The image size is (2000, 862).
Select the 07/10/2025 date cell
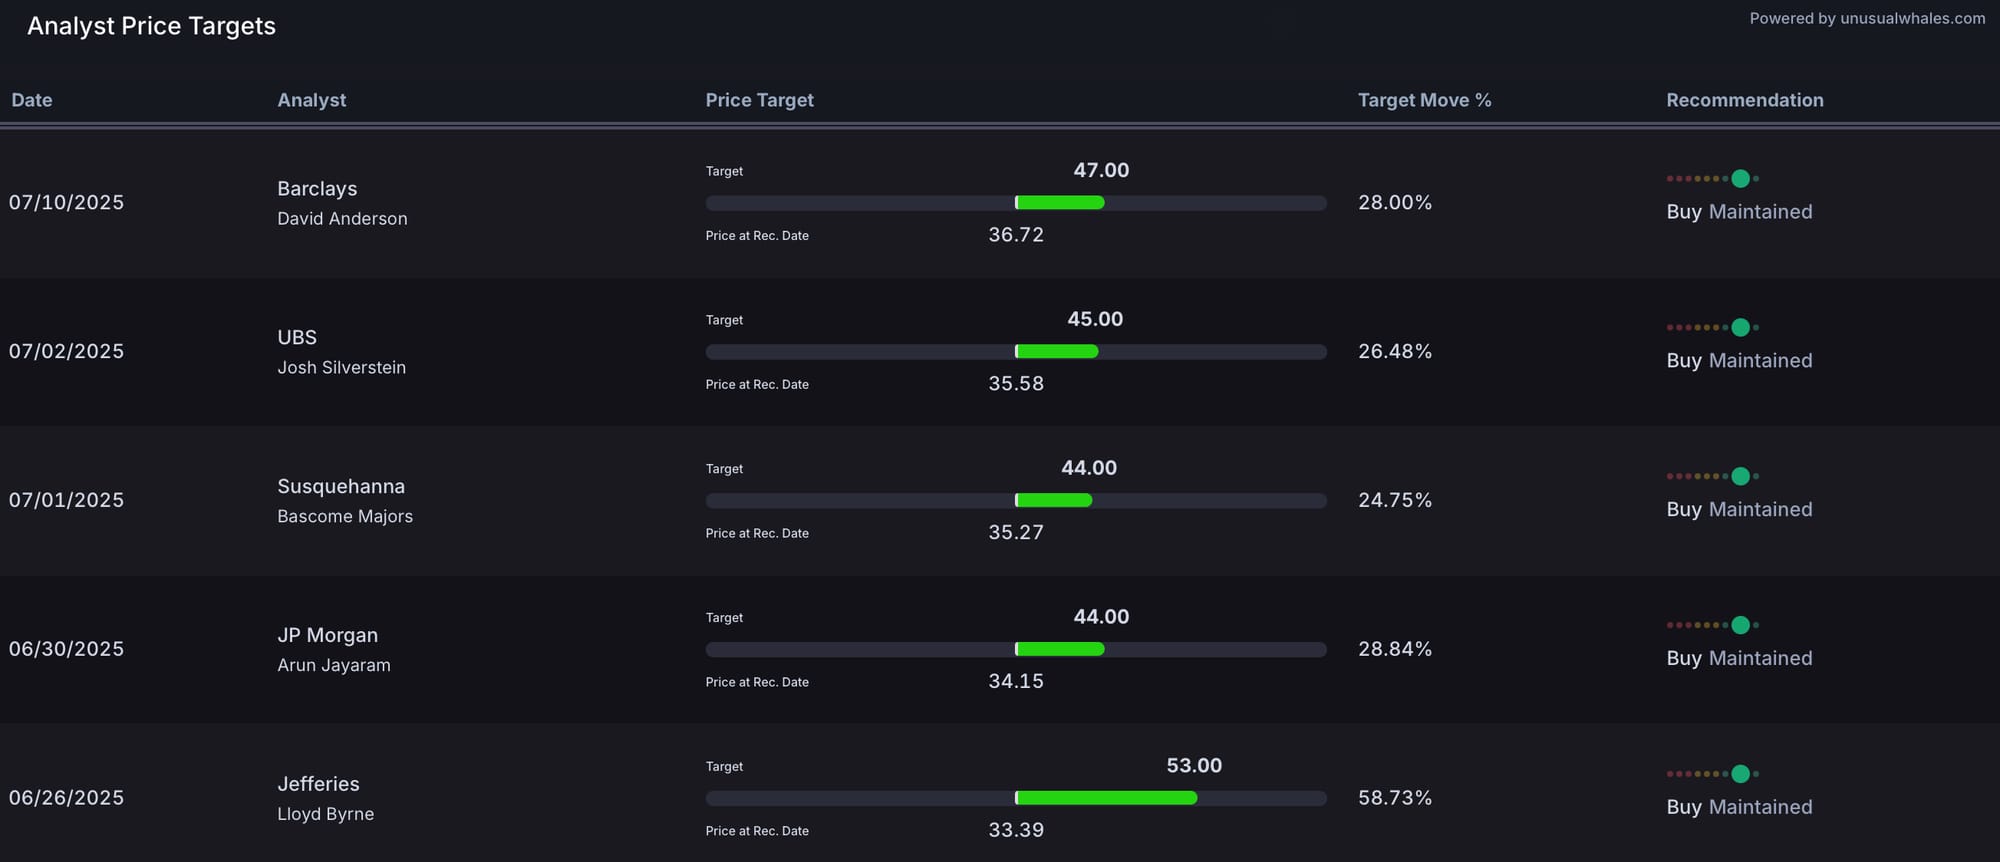pos(67,203)
